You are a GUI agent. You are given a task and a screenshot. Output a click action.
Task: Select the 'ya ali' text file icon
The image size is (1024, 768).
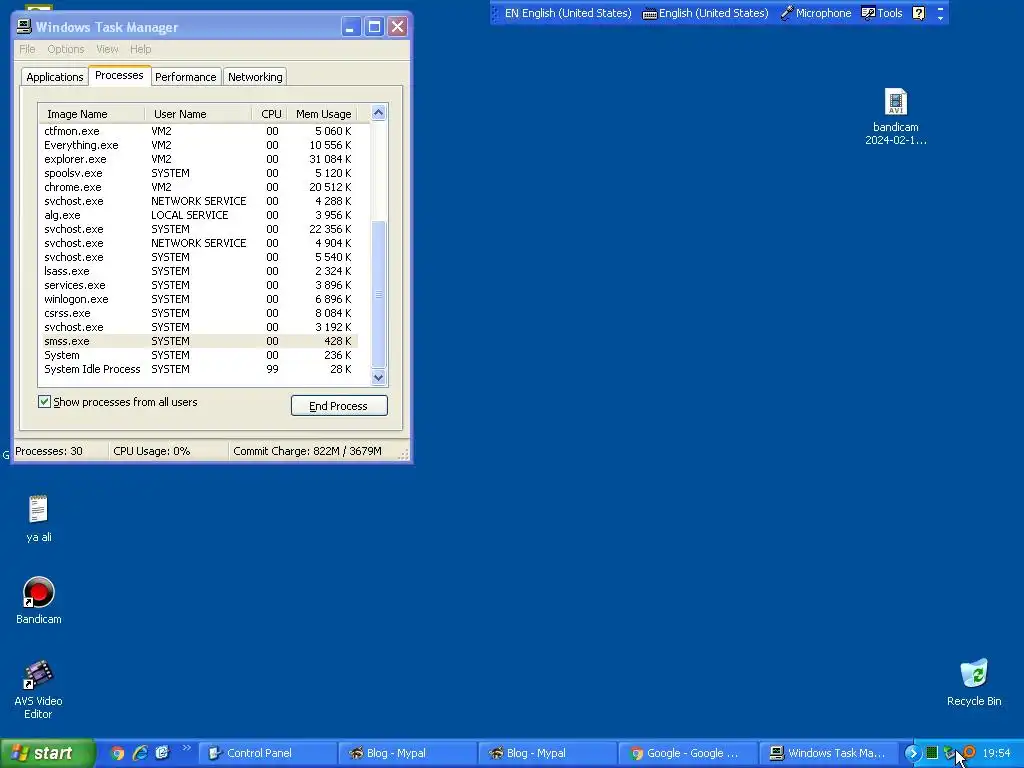click(x=39, y=519)
